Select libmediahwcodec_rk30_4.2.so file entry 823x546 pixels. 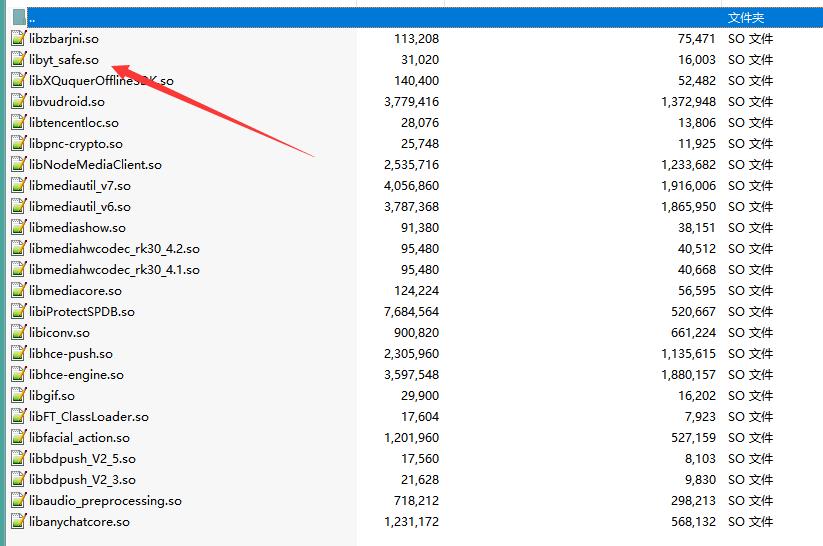click(114, 249)
